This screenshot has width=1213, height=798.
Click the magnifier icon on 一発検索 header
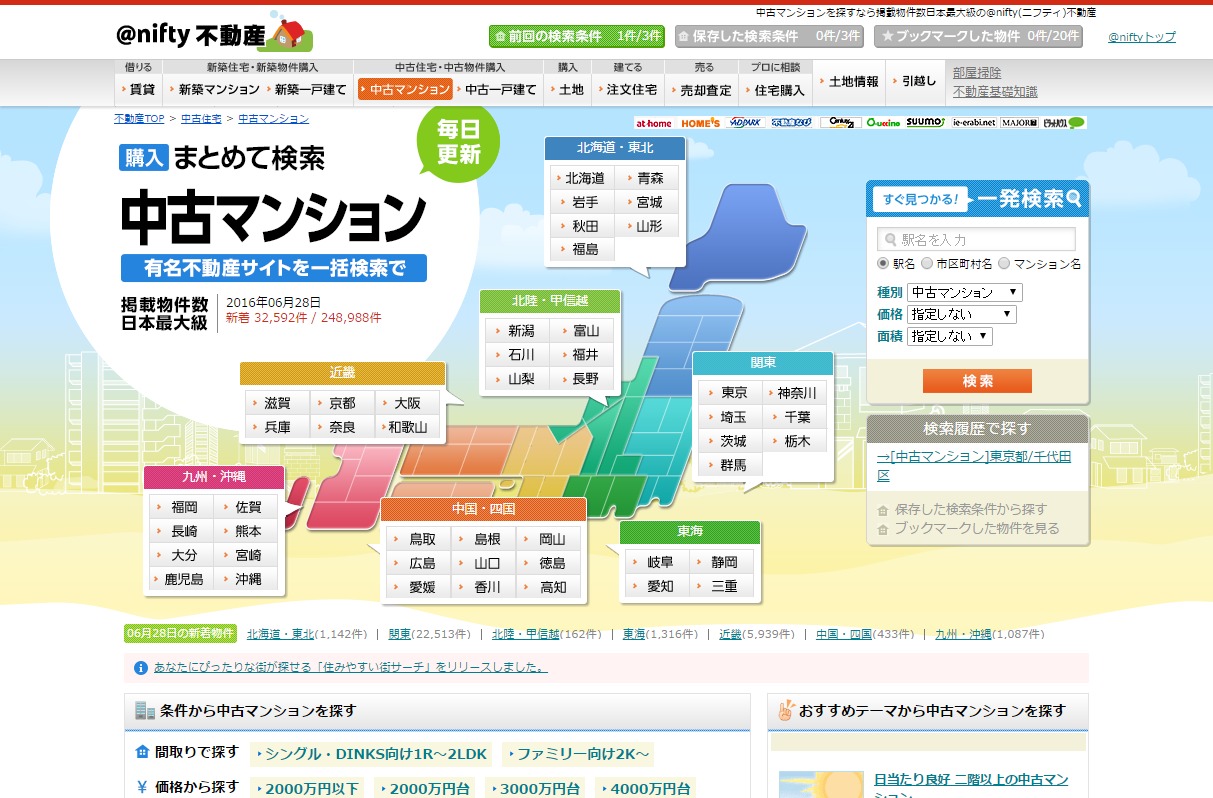[x=1074, y=199]
